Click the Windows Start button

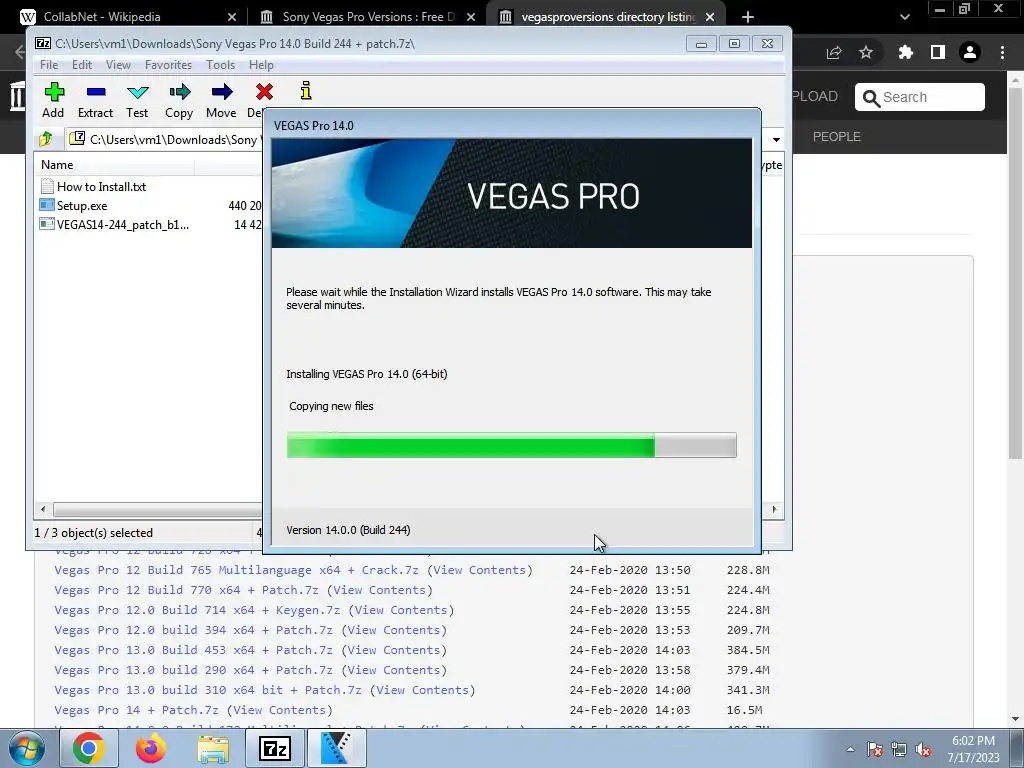click(x=26, y=749)
